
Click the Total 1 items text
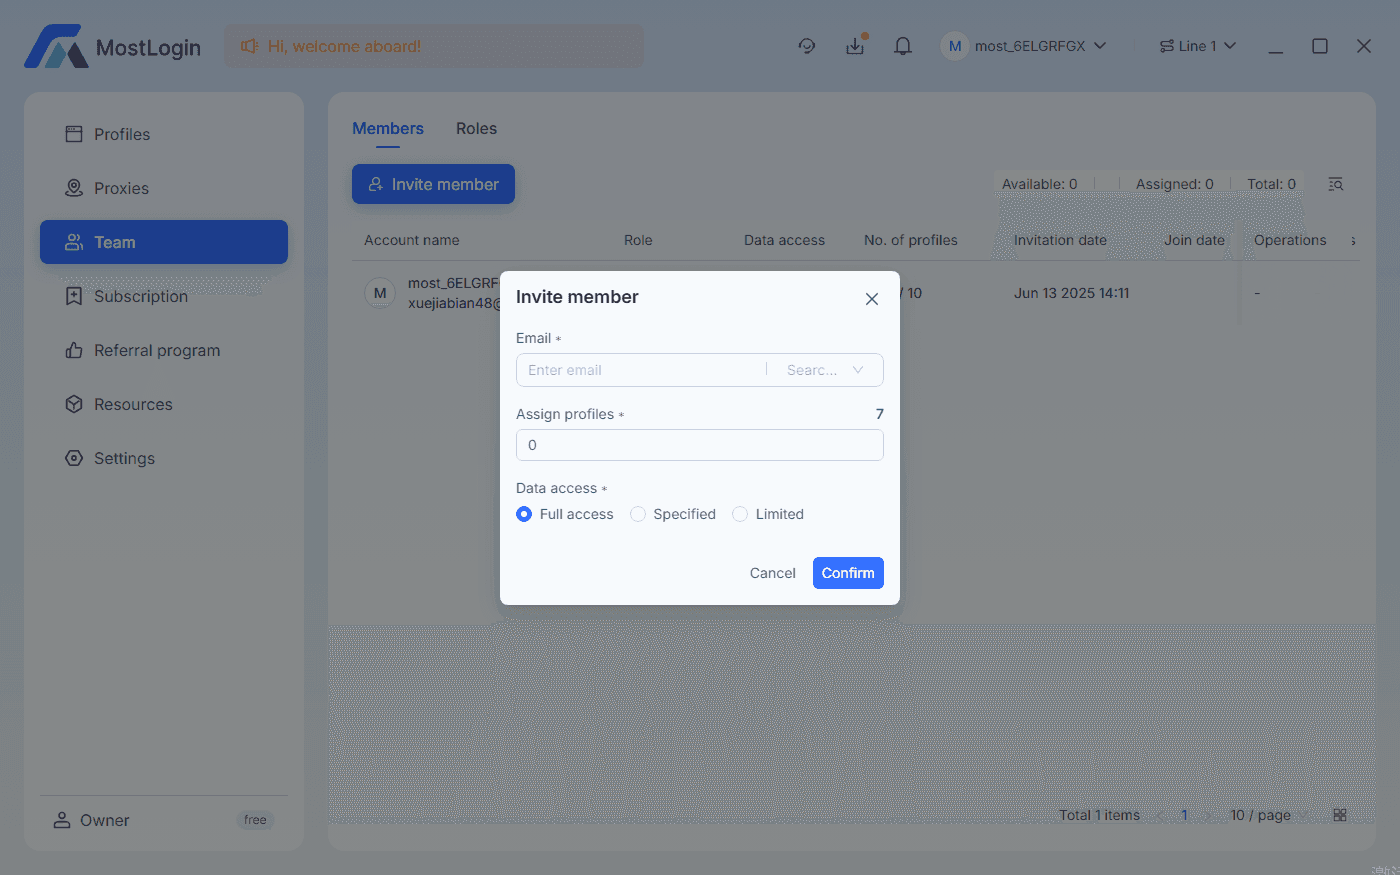(x=1099, y=815)
